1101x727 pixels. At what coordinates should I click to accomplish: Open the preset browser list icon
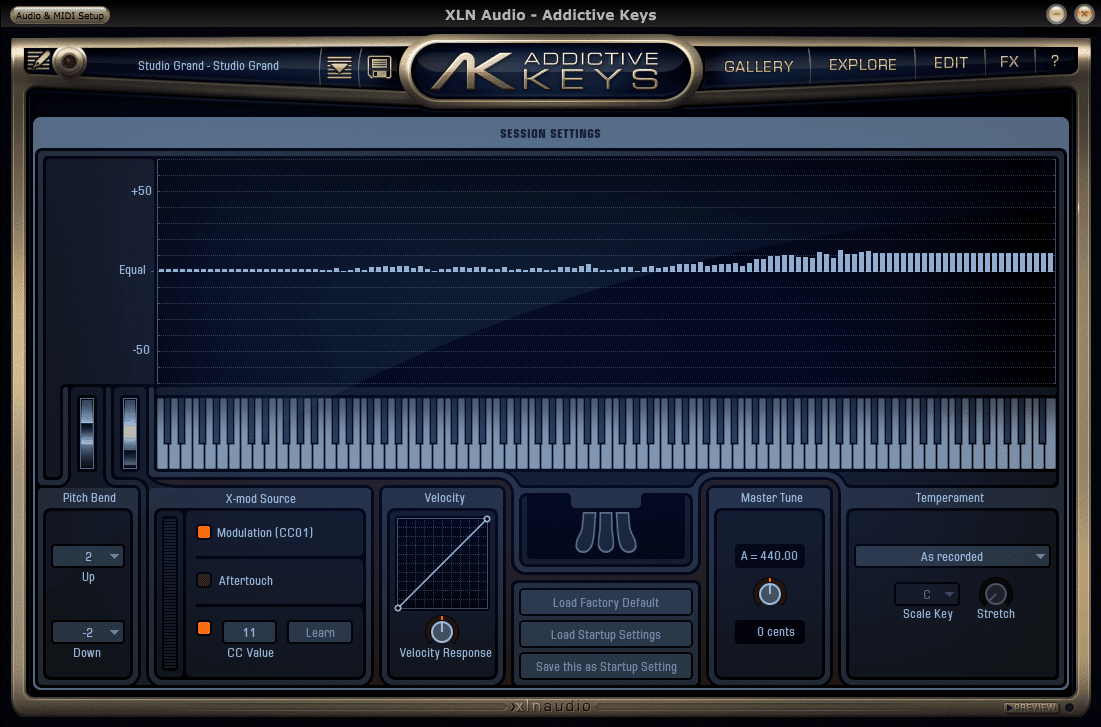(x=339, y=67)
